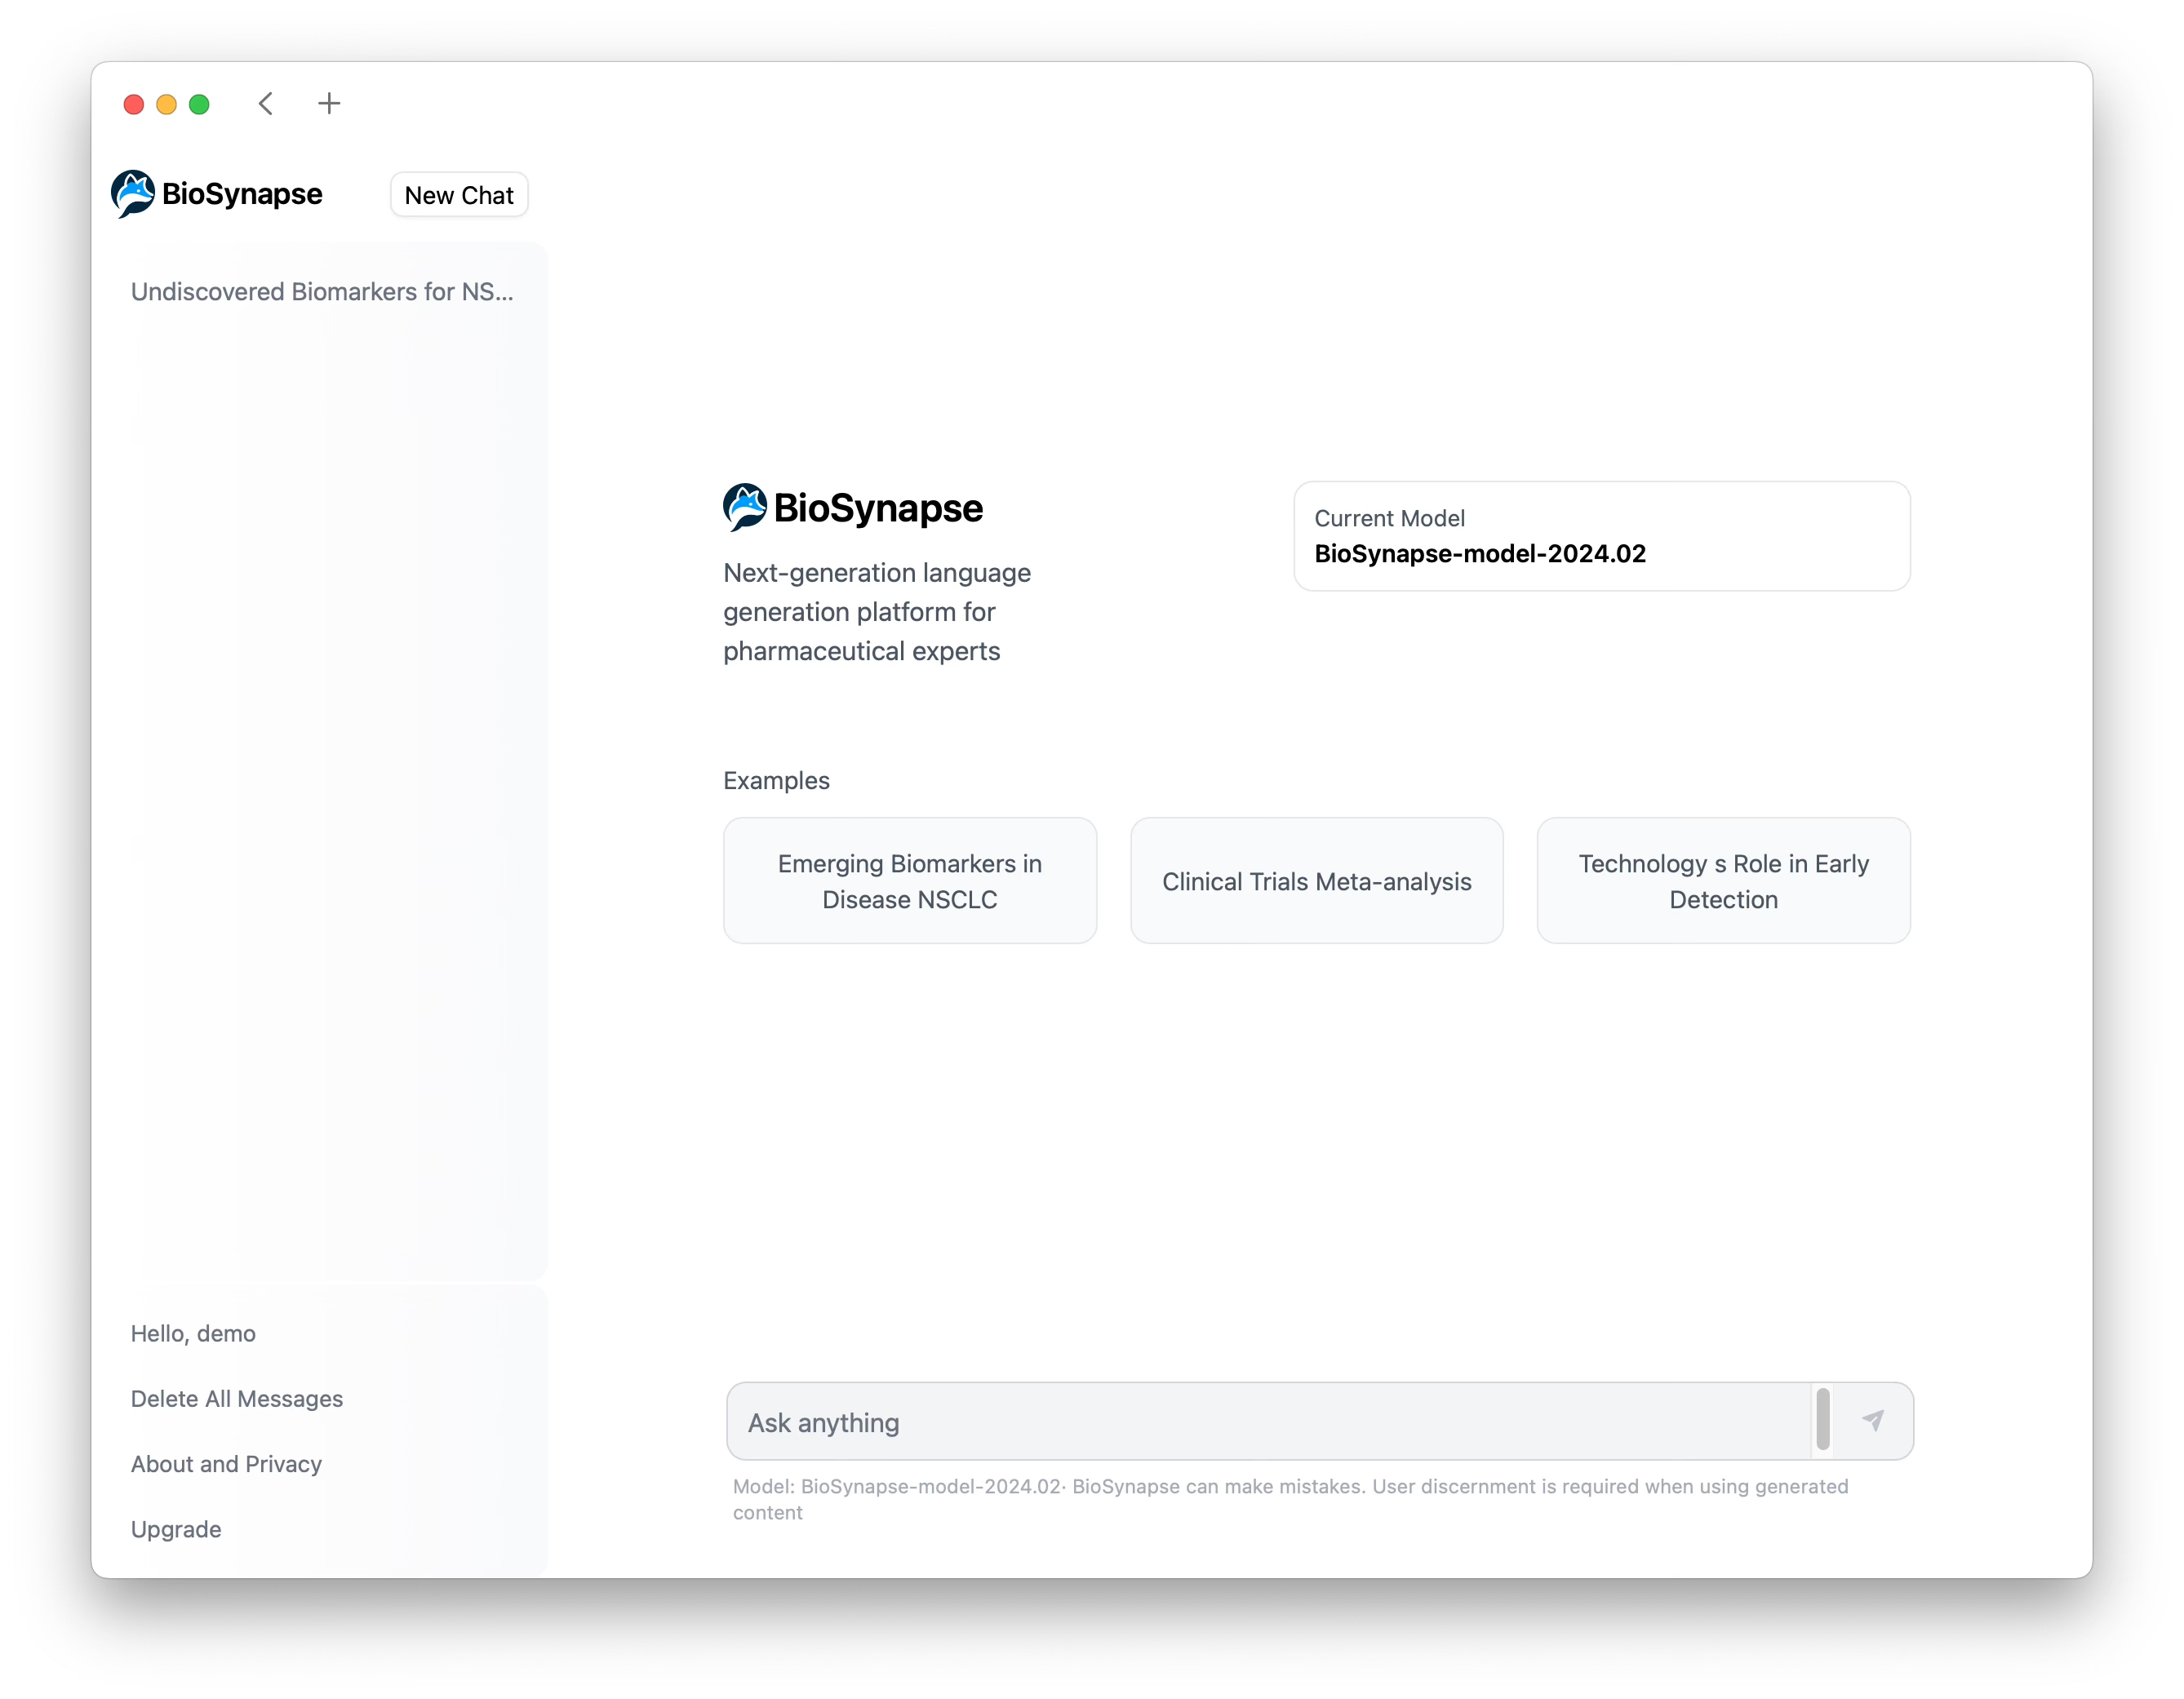Click the green fullscreen window button

[x=199, y=104]
